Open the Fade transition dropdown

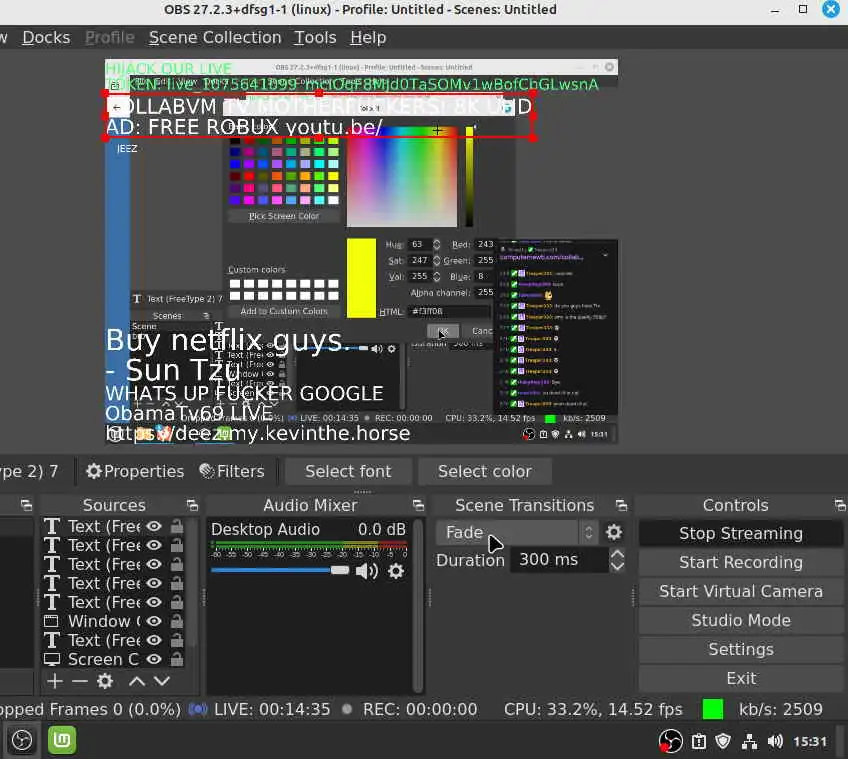517,532
